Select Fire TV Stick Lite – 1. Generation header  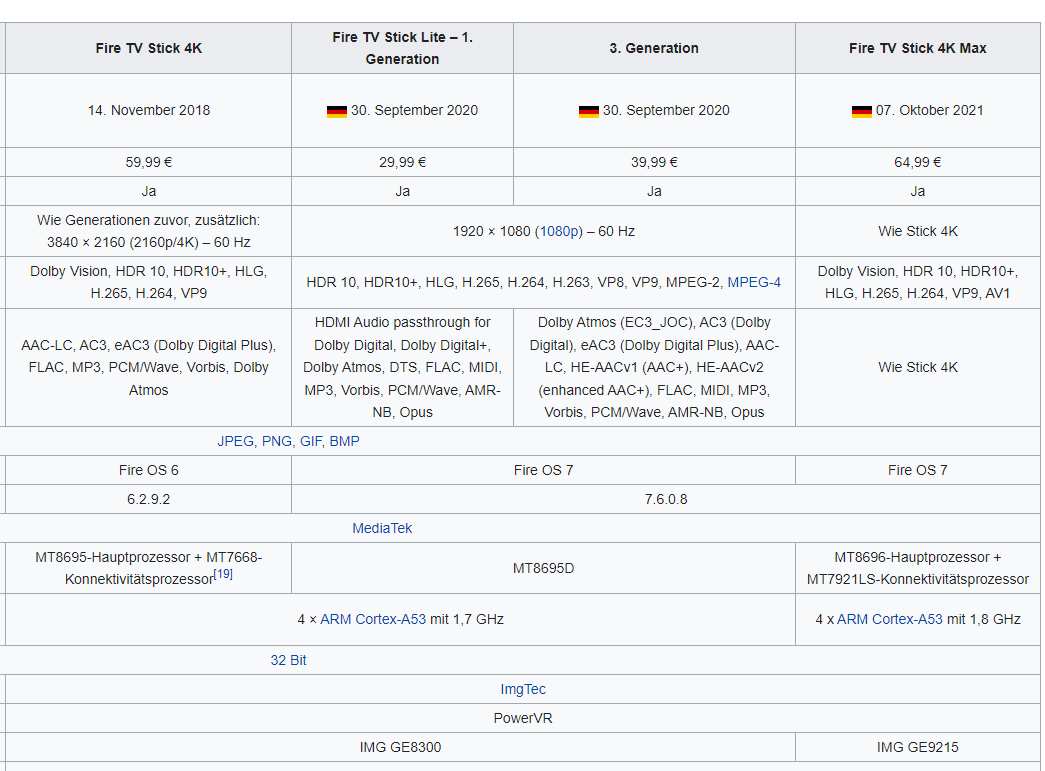(403, 48)
